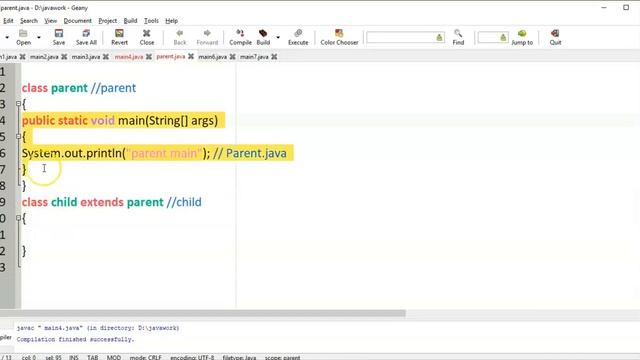Screen dimensions: 640x360
Task: Close the main7.java tab
Action: point(274,57)
